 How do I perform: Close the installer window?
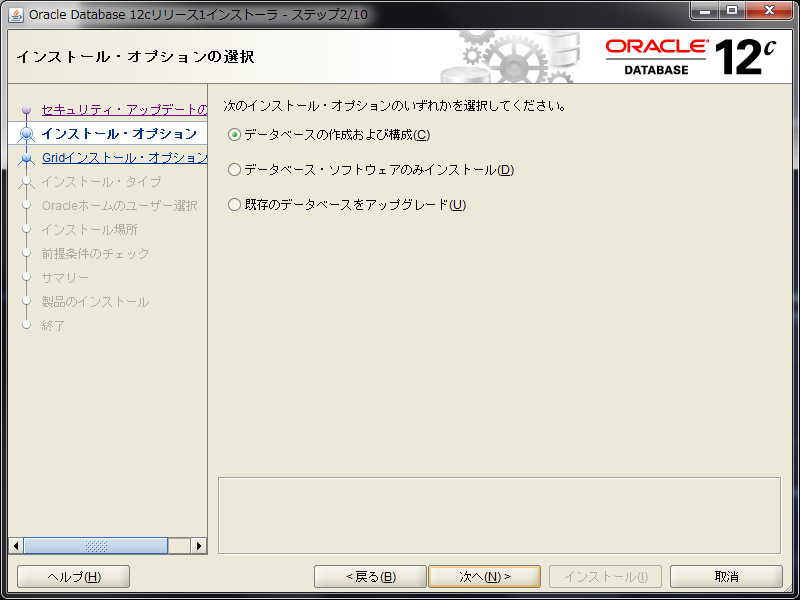tap(769, 11)
